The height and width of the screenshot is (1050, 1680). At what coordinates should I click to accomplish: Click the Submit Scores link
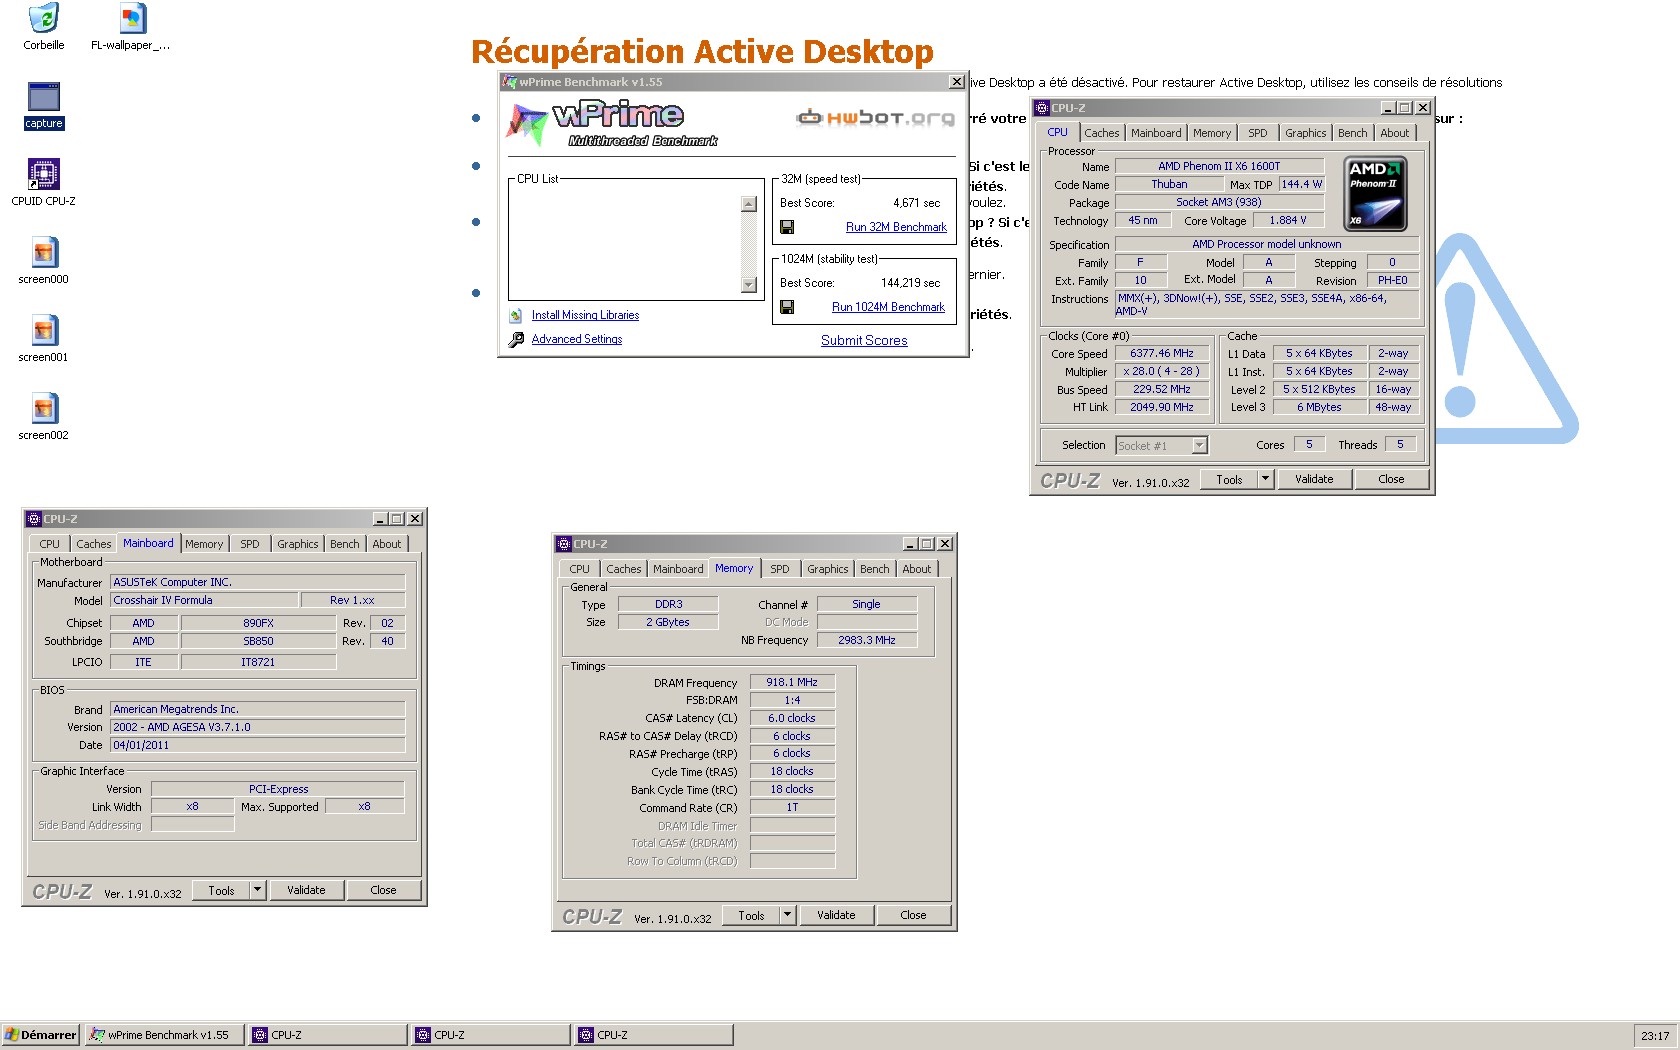coord(864,341)
